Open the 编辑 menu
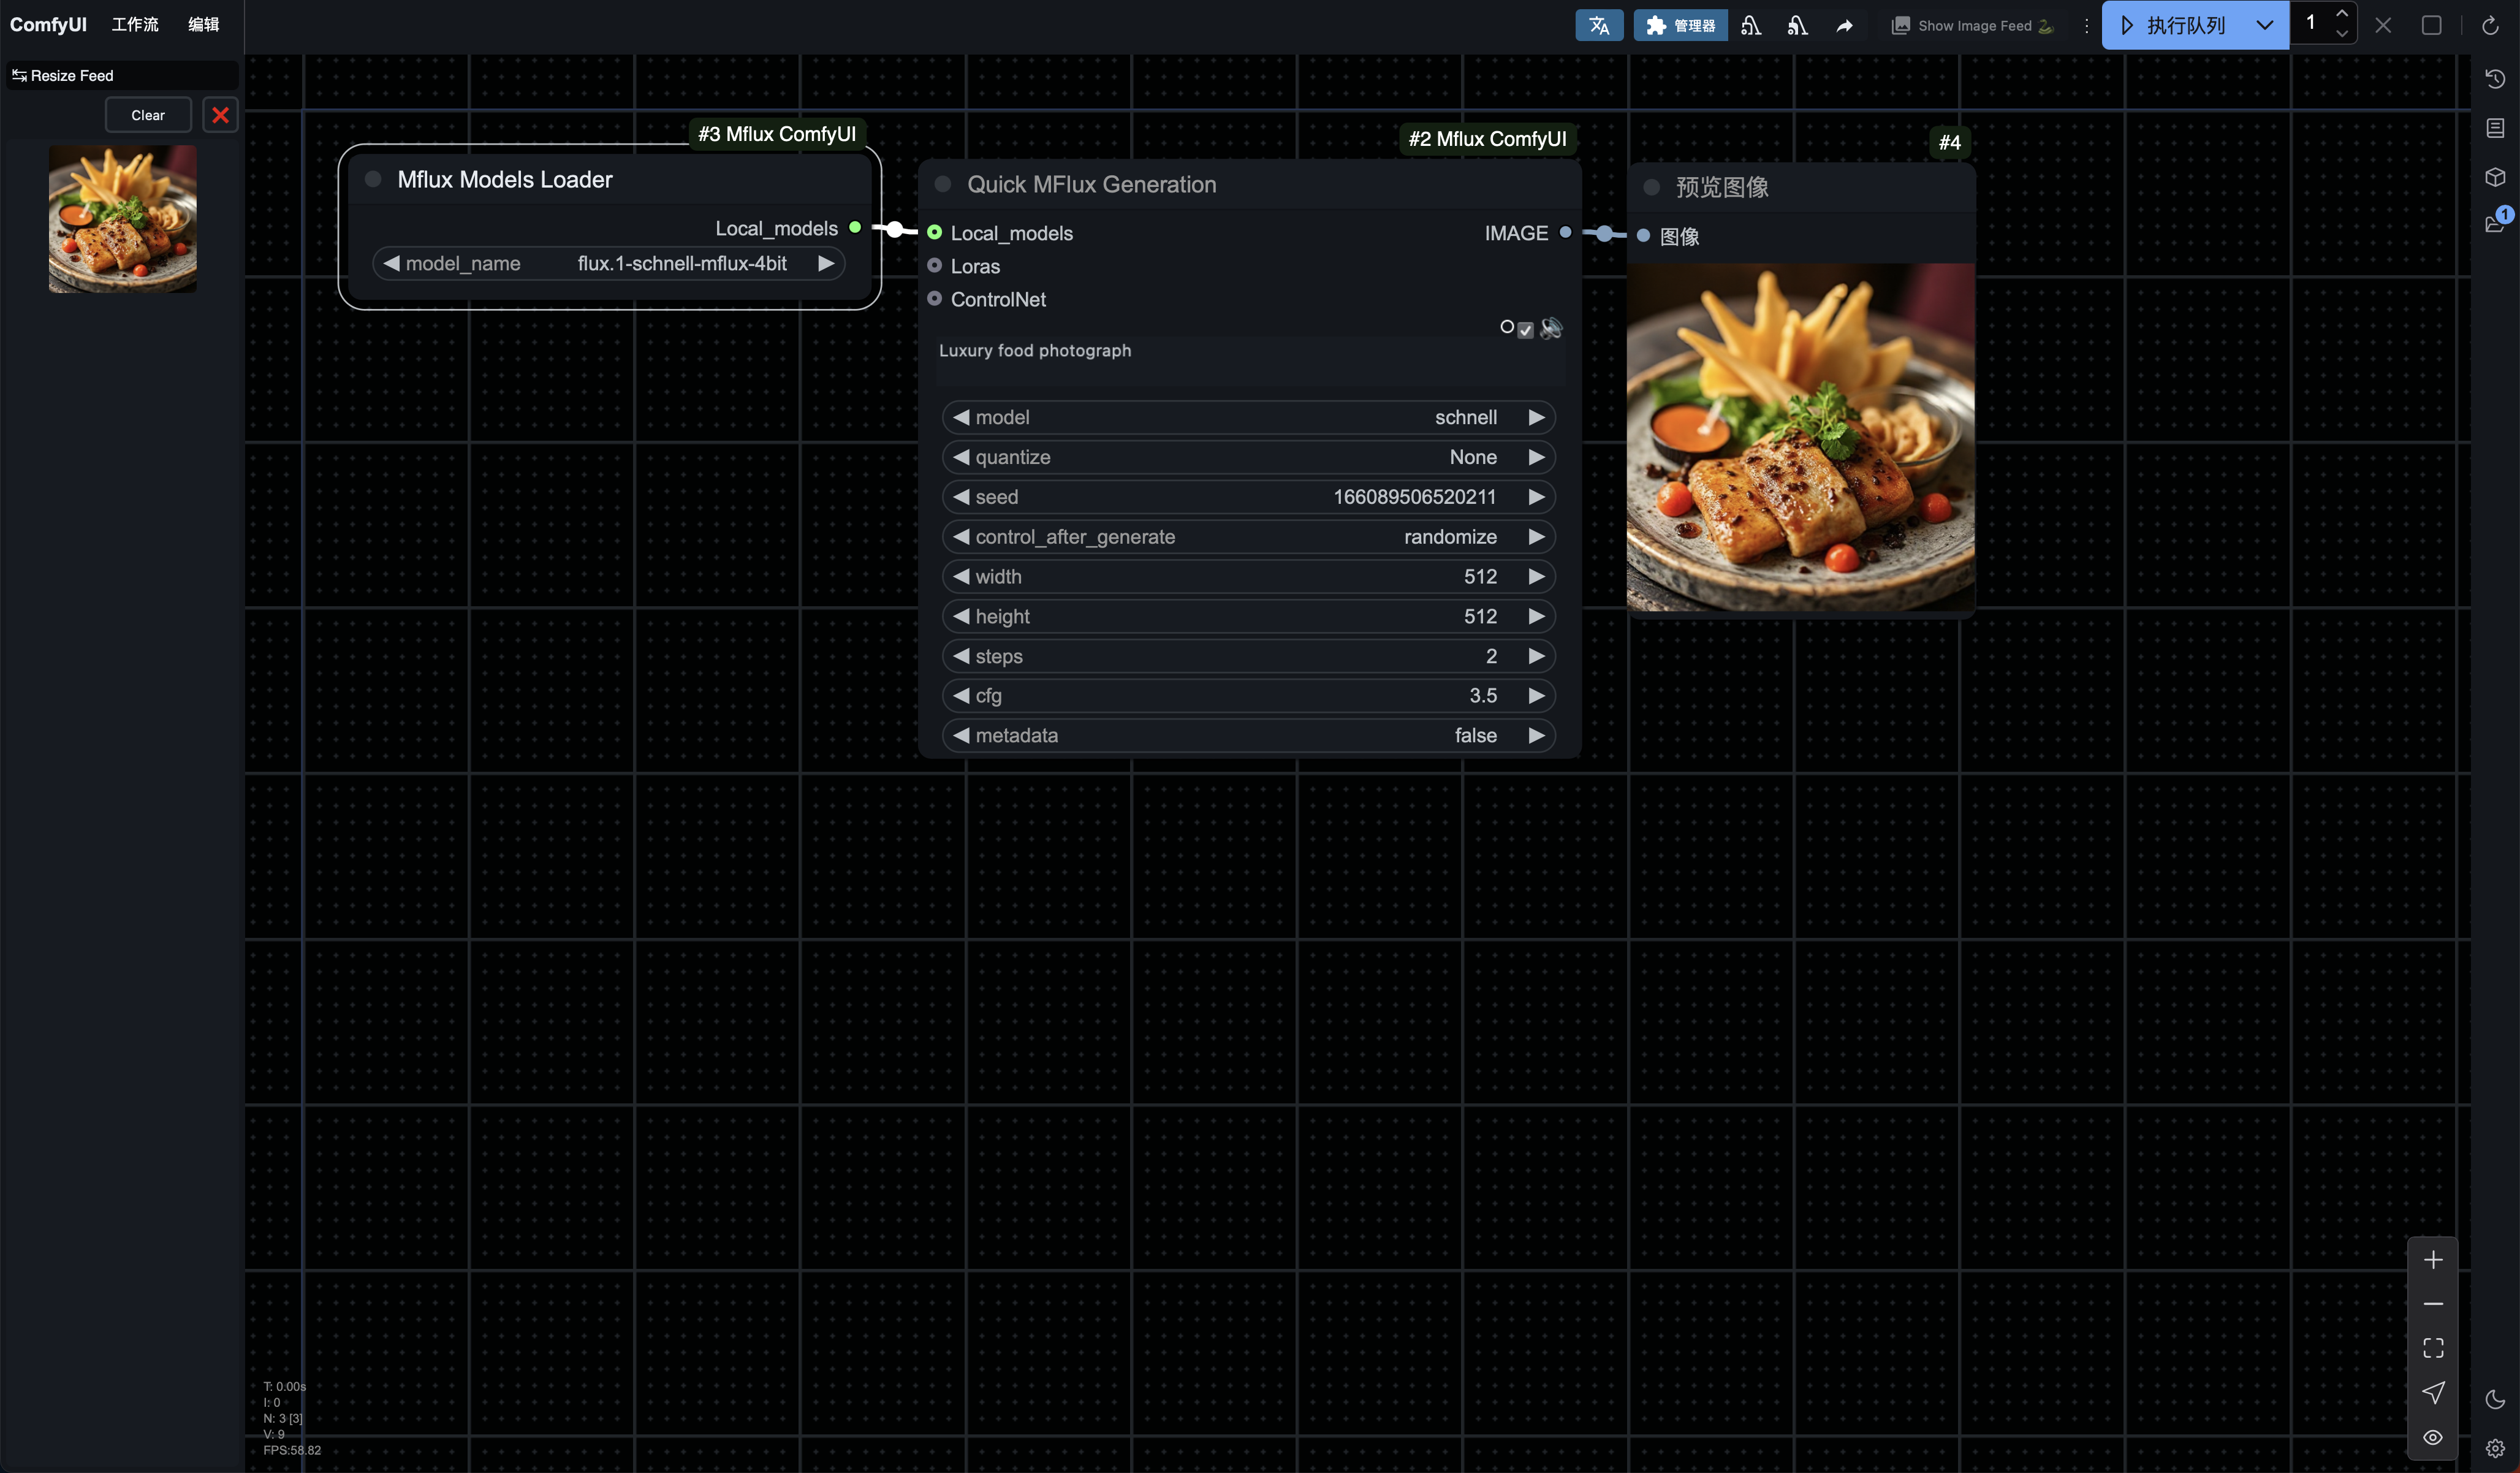The width and height of the screenshot is (2520, 1473). 203,24
